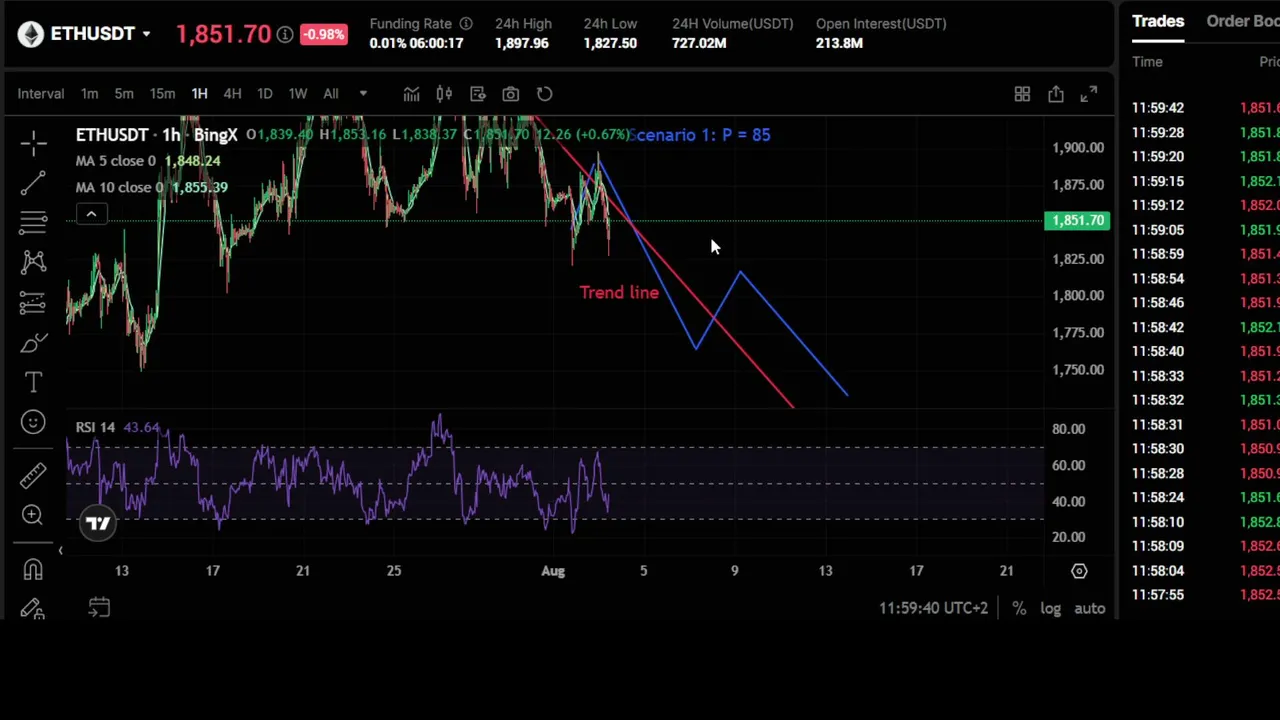This screenshot has width=1280, height=720.
Task: Select the 15m interval
Action: (x=162, y=94)
